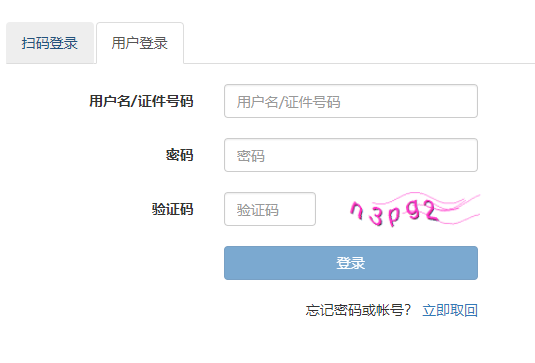This screenshot has width=535, height=363.
Task: Select the password entry box
Action: pyautogui.click(x=351, y=155)
